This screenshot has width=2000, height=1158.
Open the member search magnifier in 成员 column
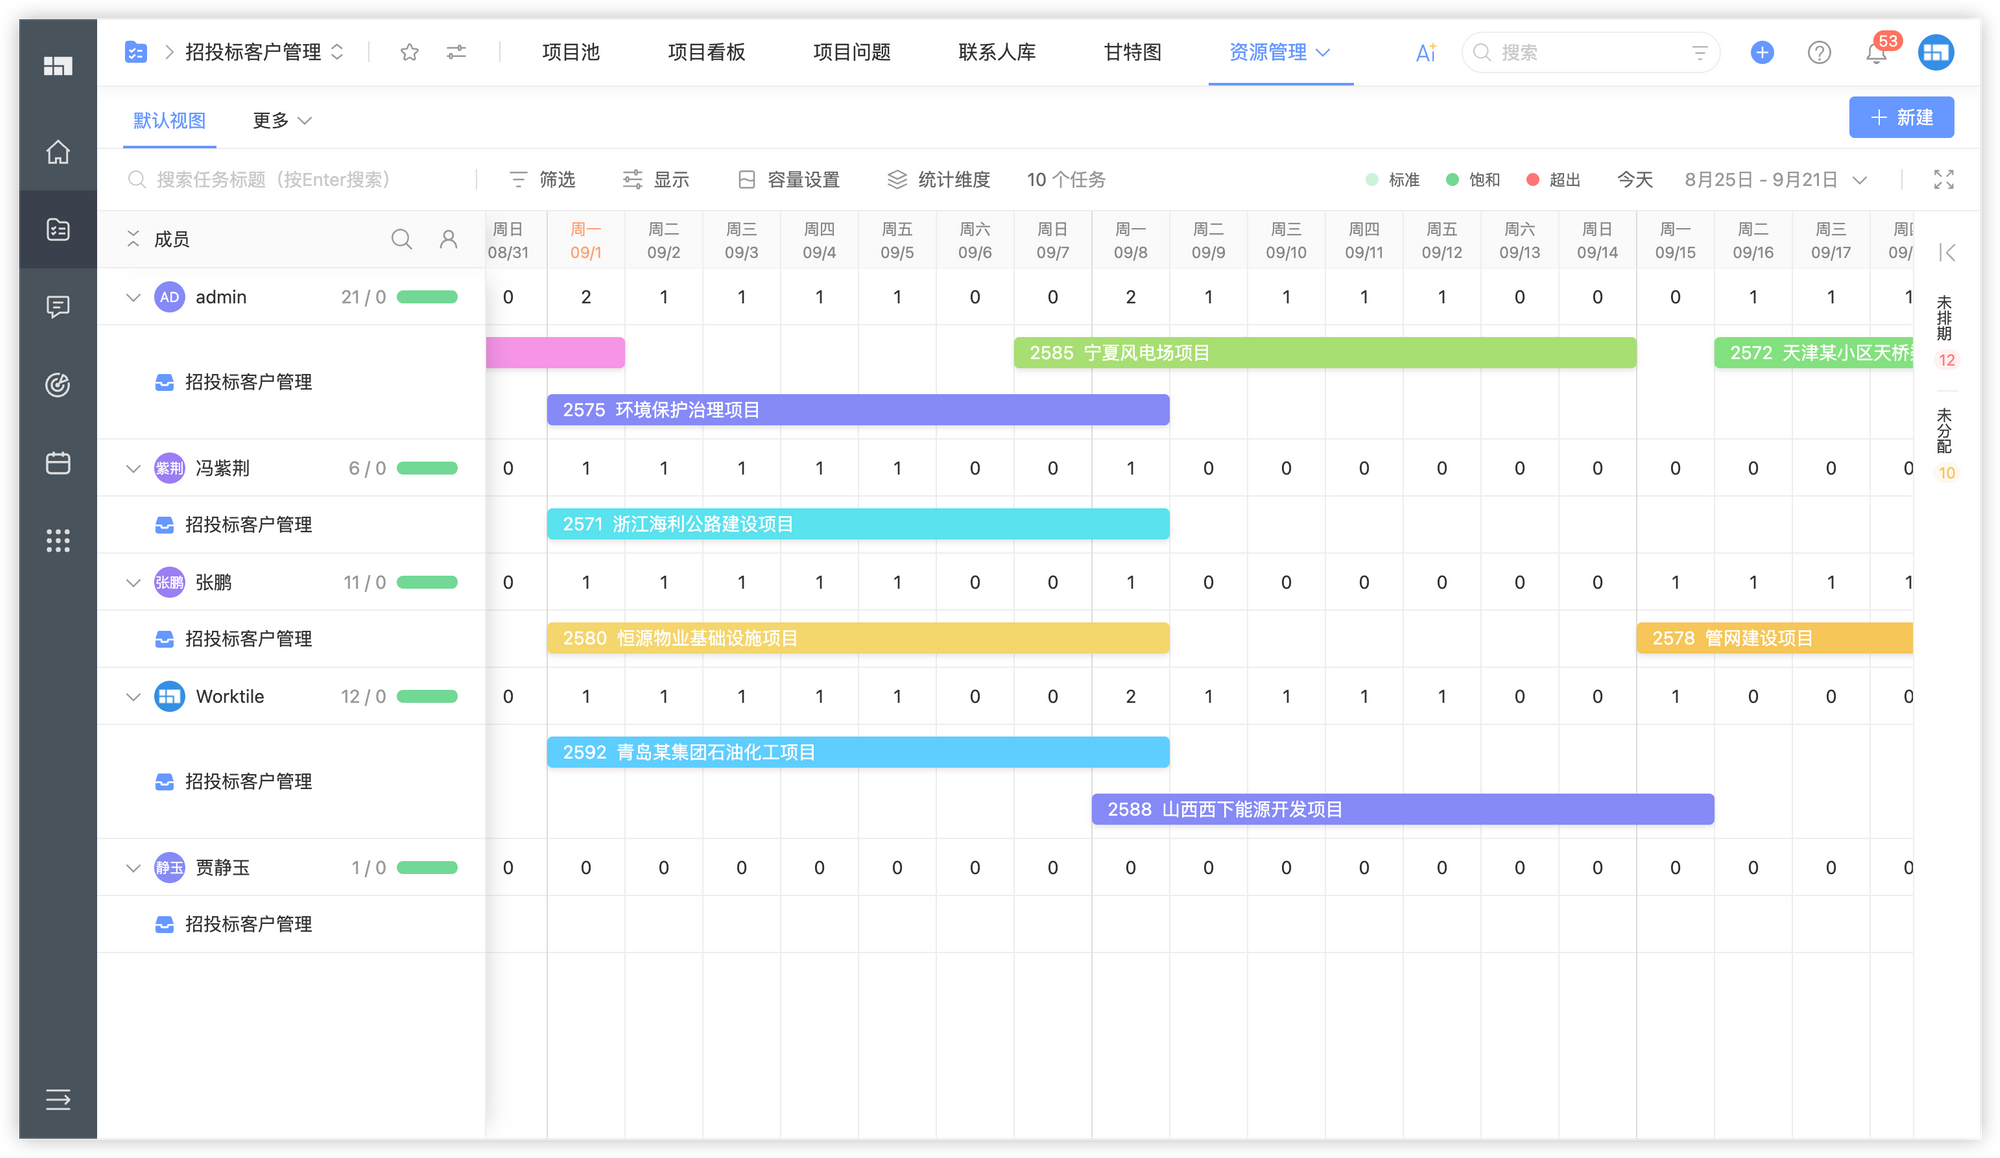[x=401, y=239]
